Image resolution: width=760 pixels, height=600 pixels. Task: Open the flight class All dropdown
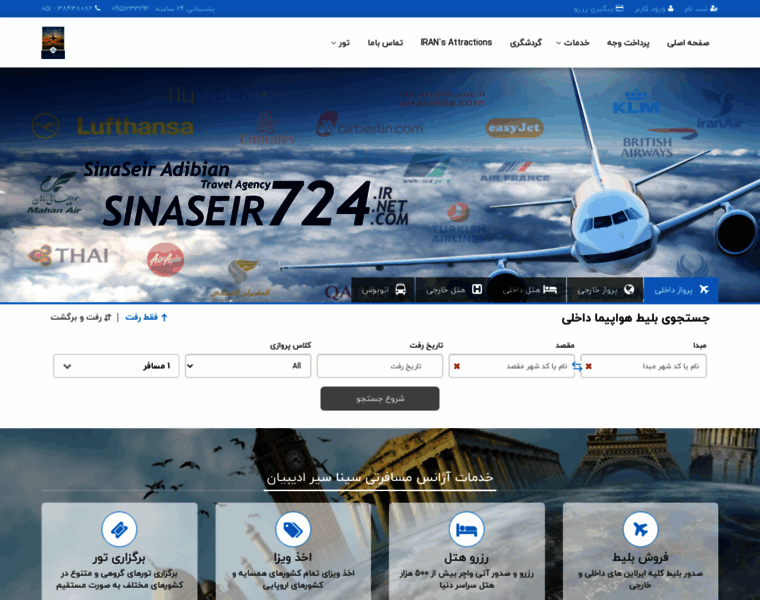(248, 366)
